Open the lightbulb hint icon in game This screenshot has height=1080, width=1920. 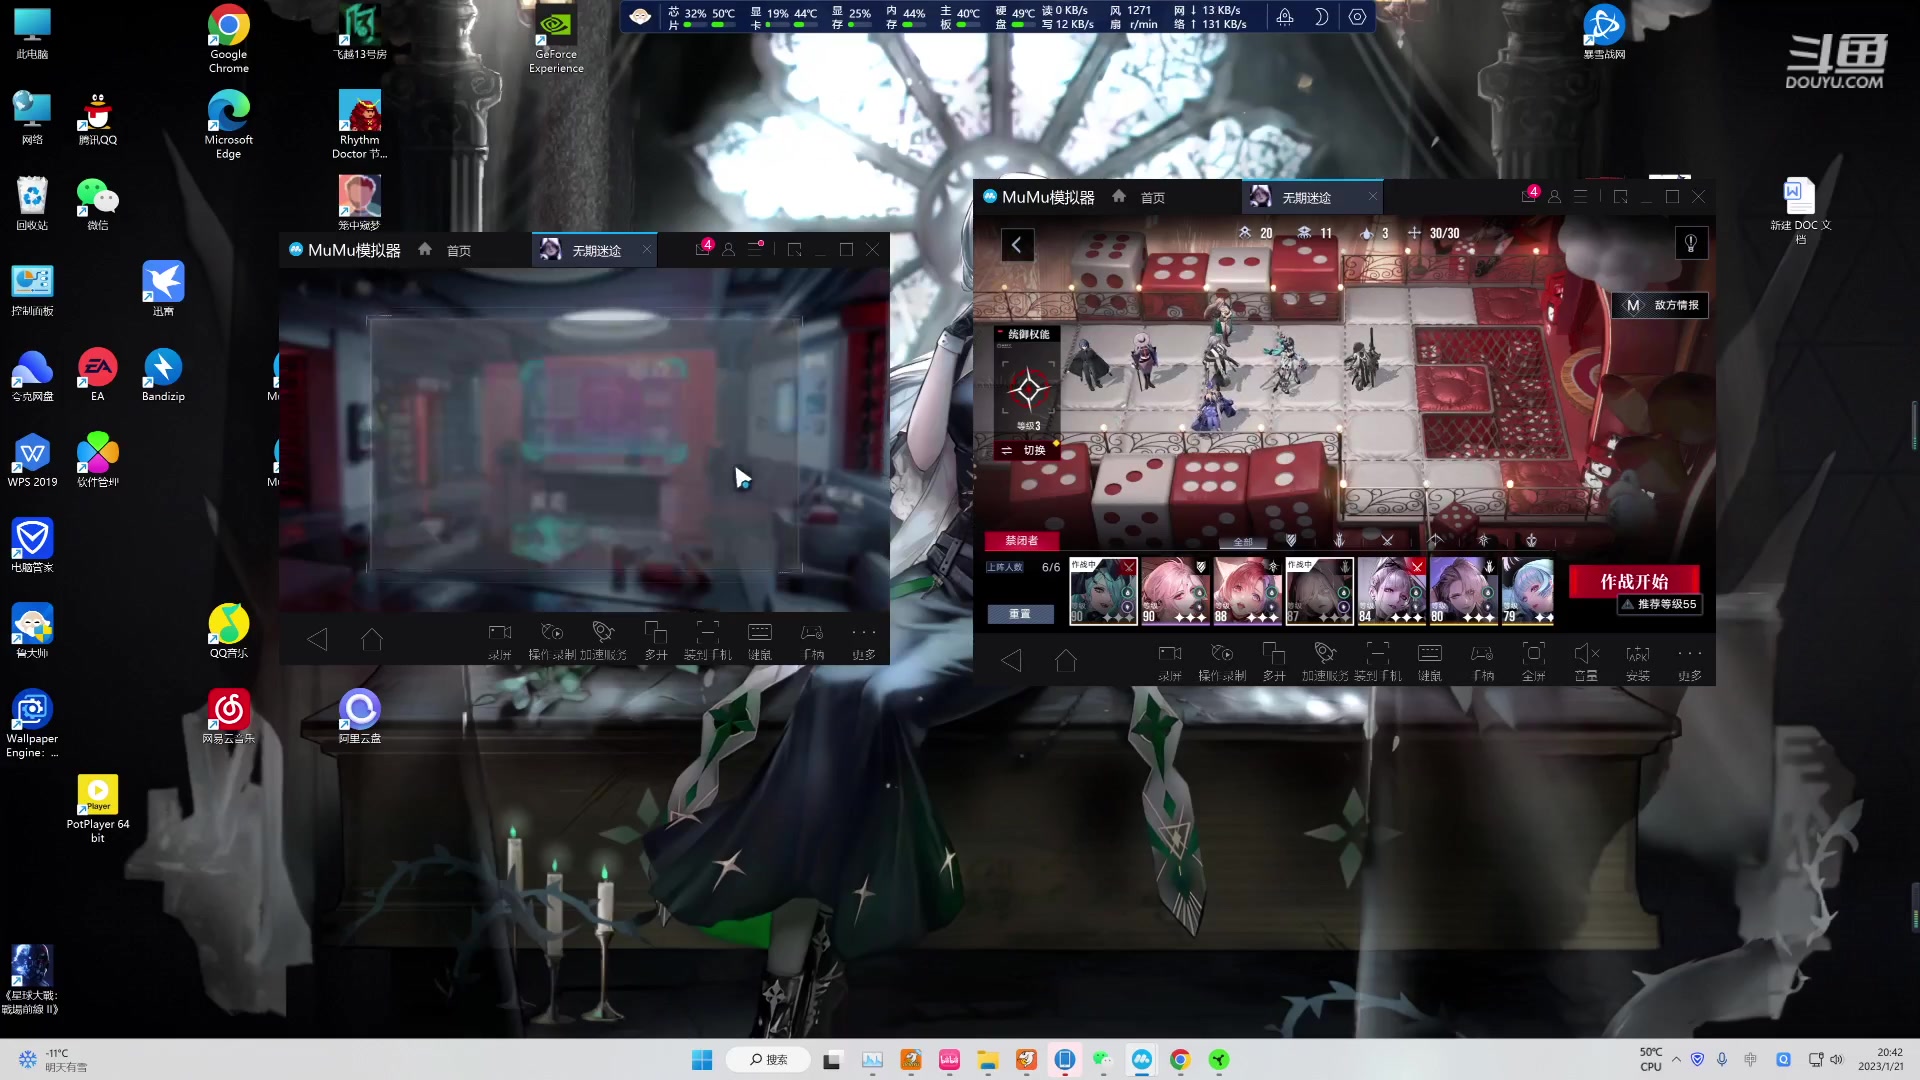click(x=1691, y=243)
